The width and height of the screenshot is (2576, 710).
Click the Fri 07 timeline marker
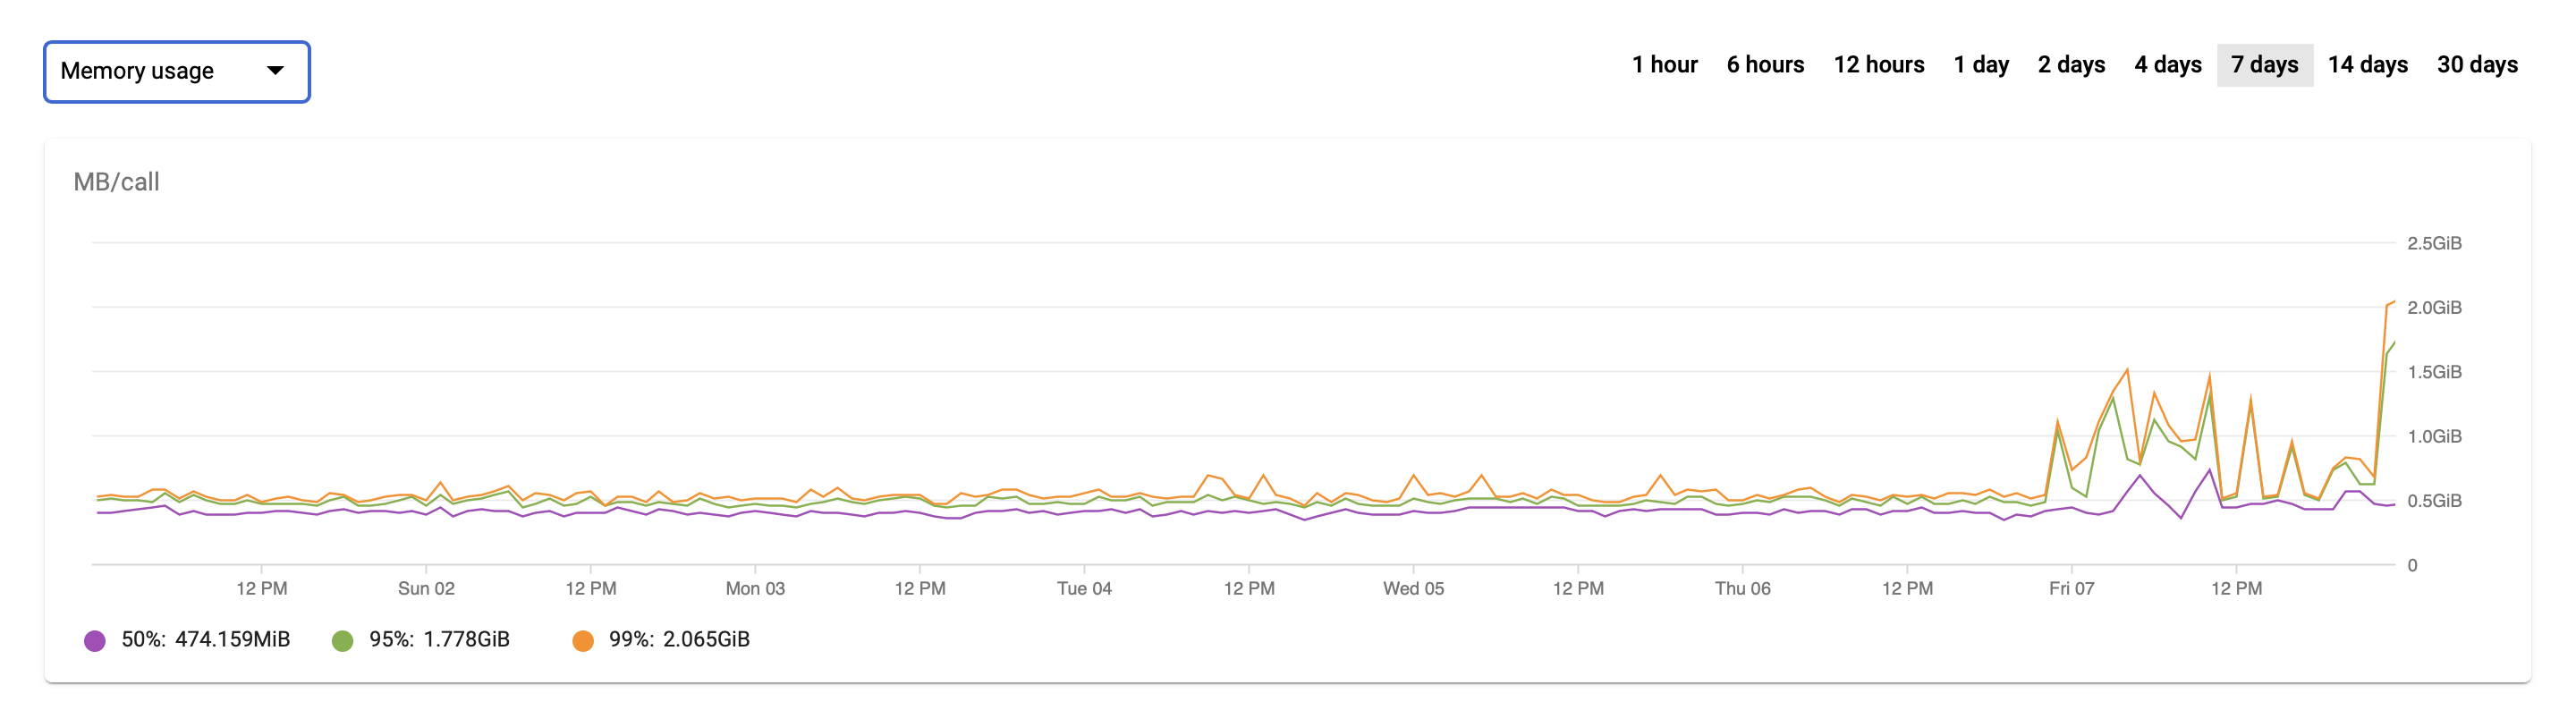coord(2071,589)
